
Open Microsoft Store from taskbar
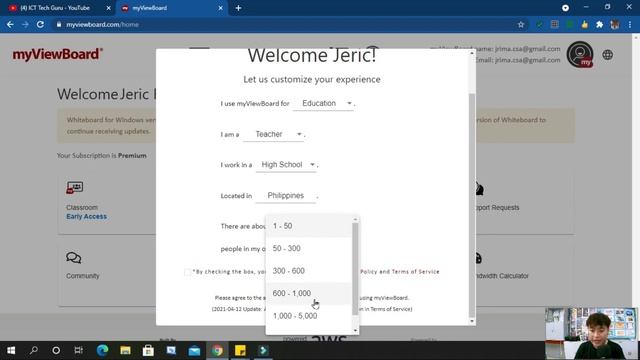(148, 350)
